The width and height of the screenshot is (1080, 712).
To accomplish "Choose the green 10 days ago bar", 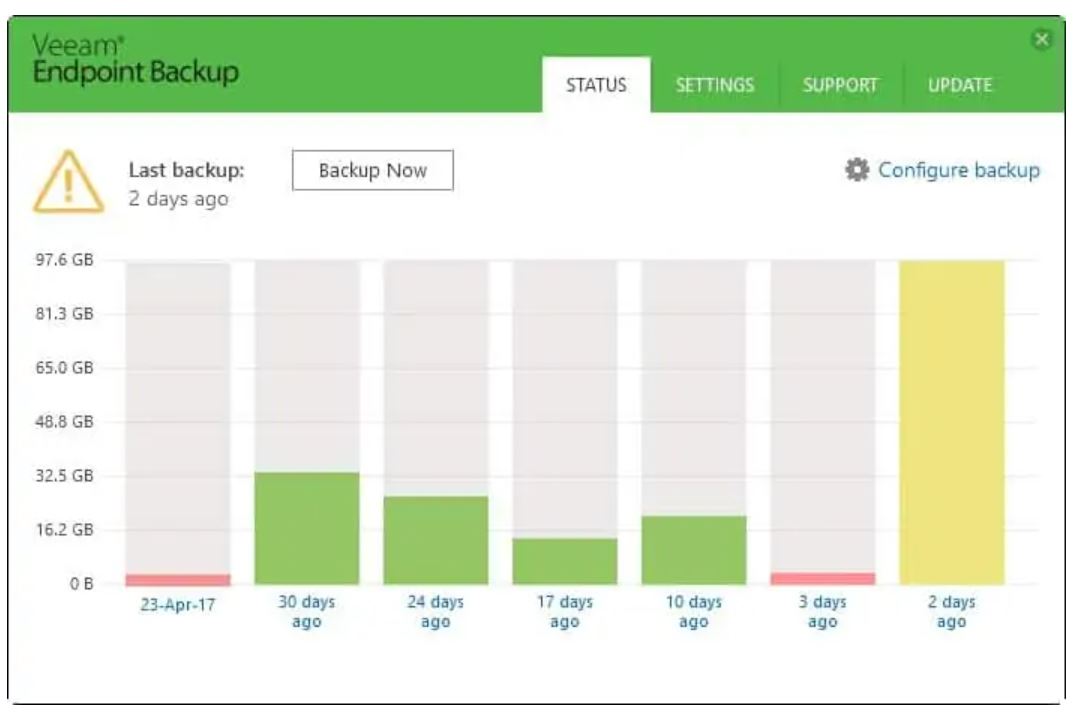I will click(694, 550).
